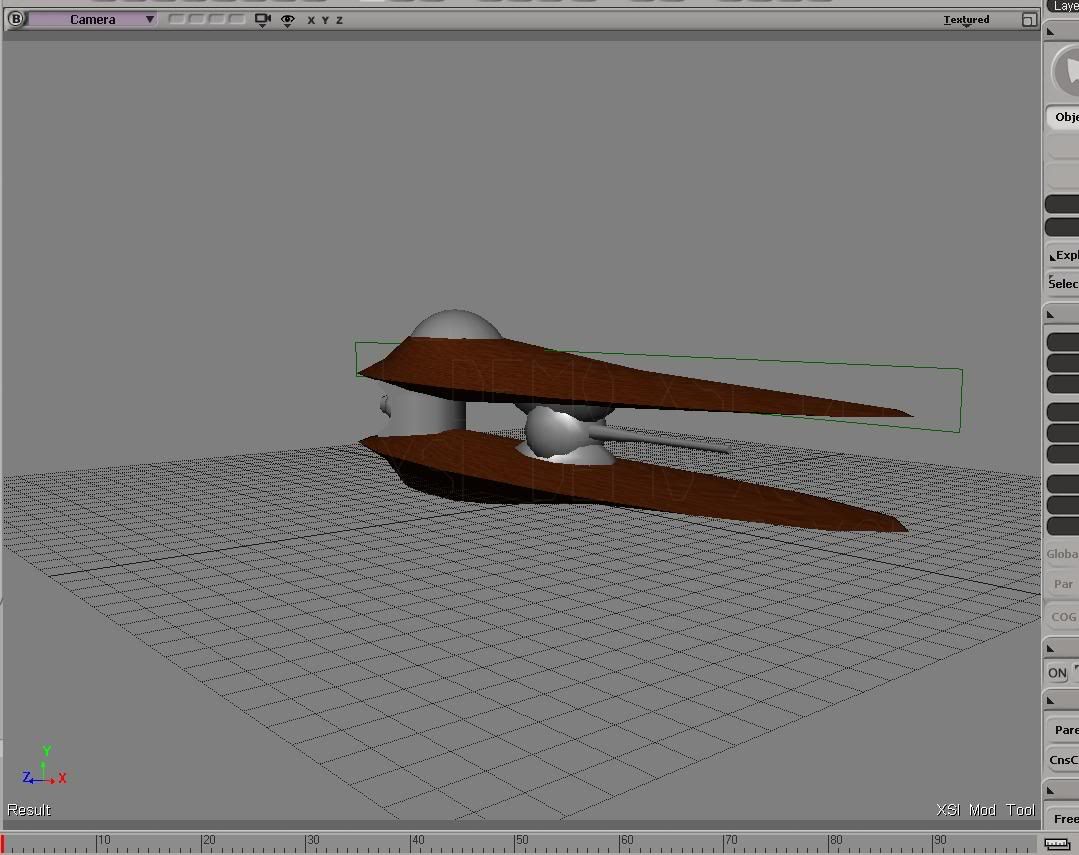Collapse the Select panel triangle above arrow tool
The image size is (1079, 855).
point(1051,32)
